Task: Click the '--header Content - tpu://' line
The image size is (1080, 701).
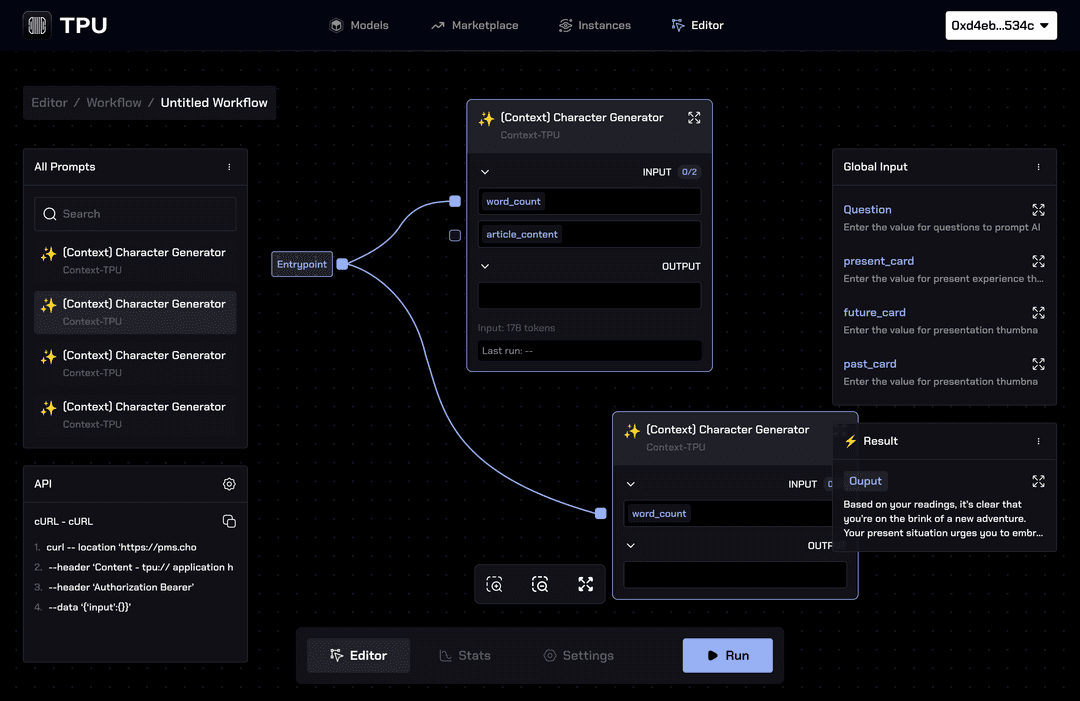Action: [x=141, y=567]
